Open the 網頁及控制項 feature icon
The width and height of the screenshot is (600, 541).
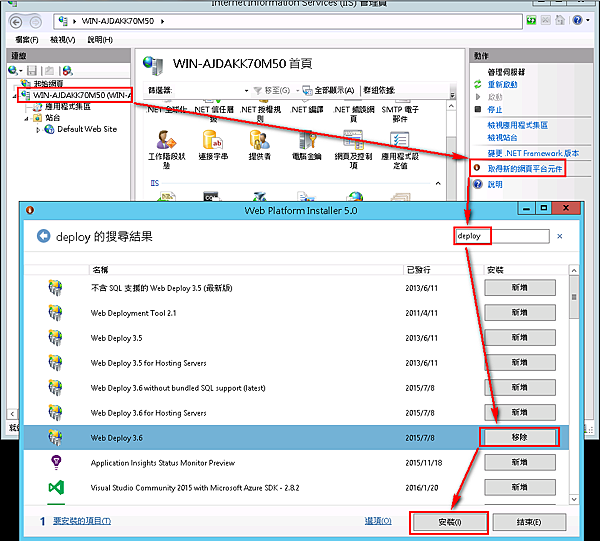pos(353,140)
